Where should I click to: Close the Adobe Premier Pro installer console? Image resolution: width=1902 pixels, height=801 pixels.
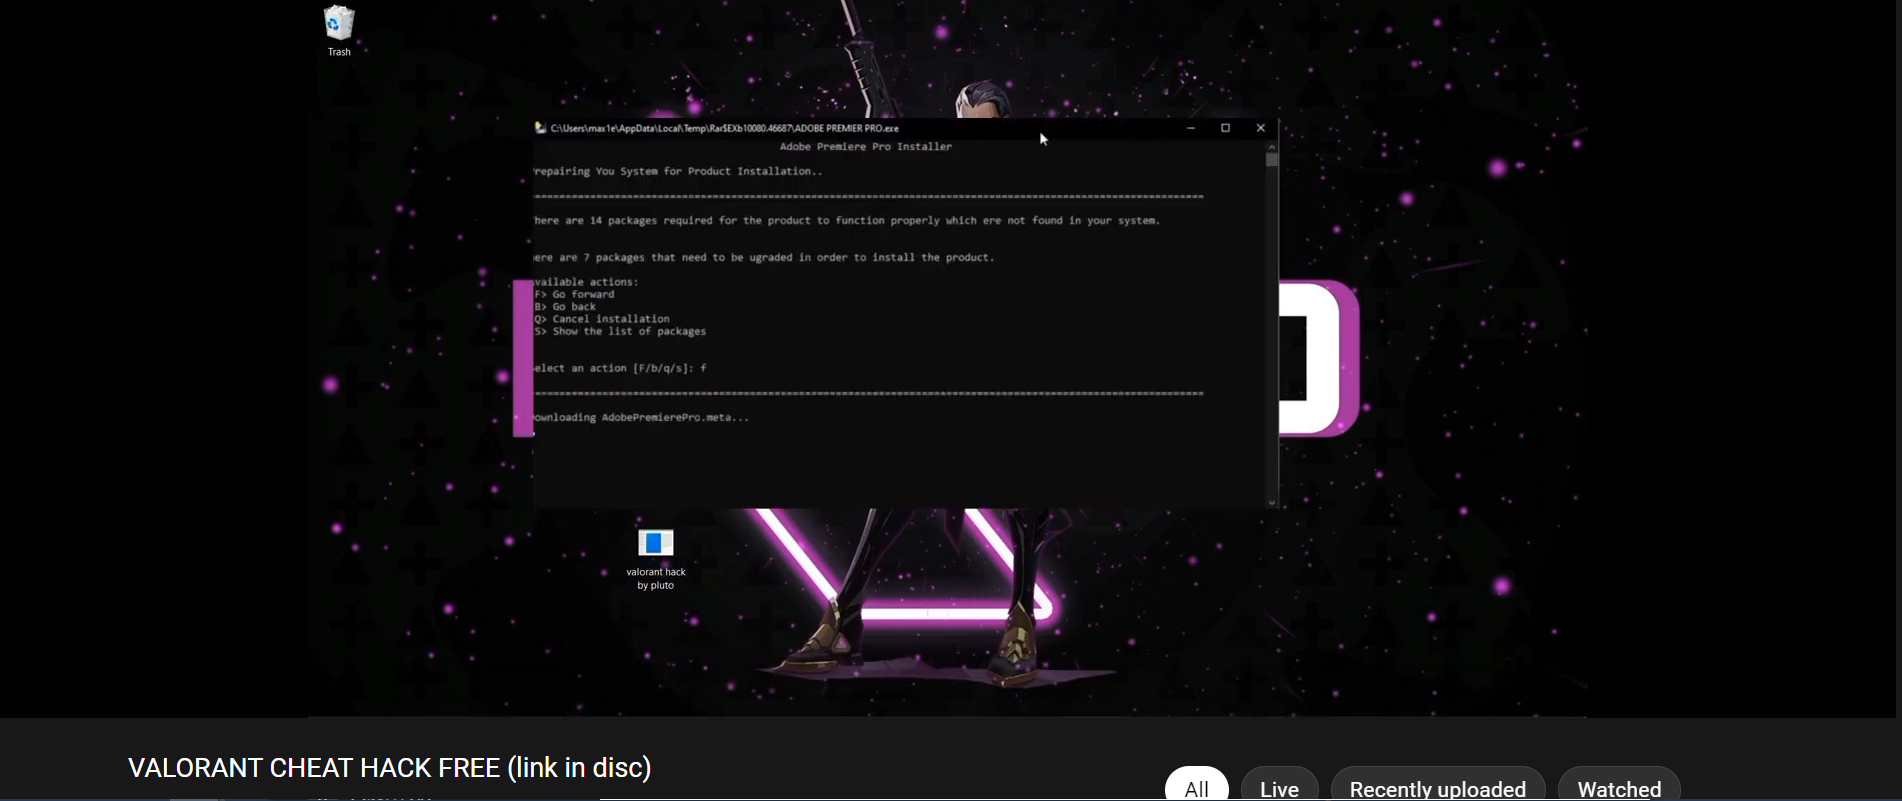pos(1261,128)
